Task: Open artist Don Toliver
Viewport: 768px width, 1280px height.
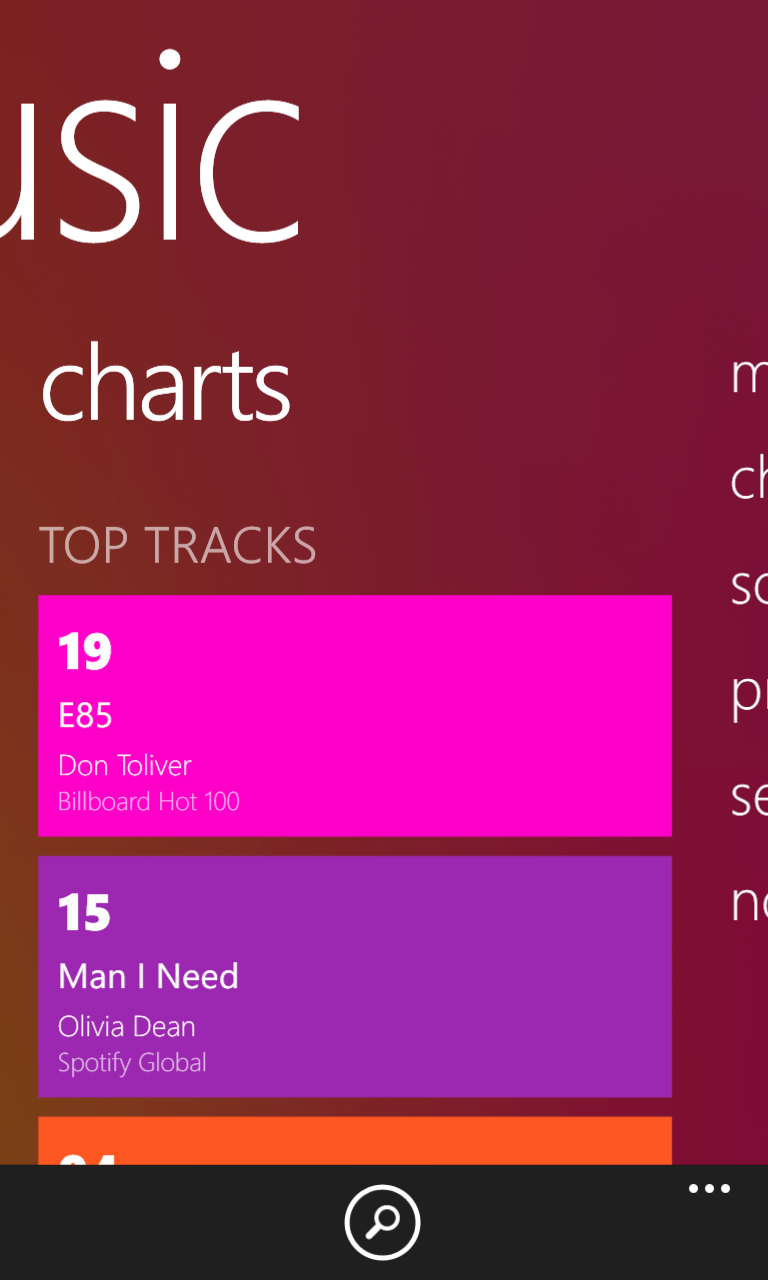Action: click(125, 765)
